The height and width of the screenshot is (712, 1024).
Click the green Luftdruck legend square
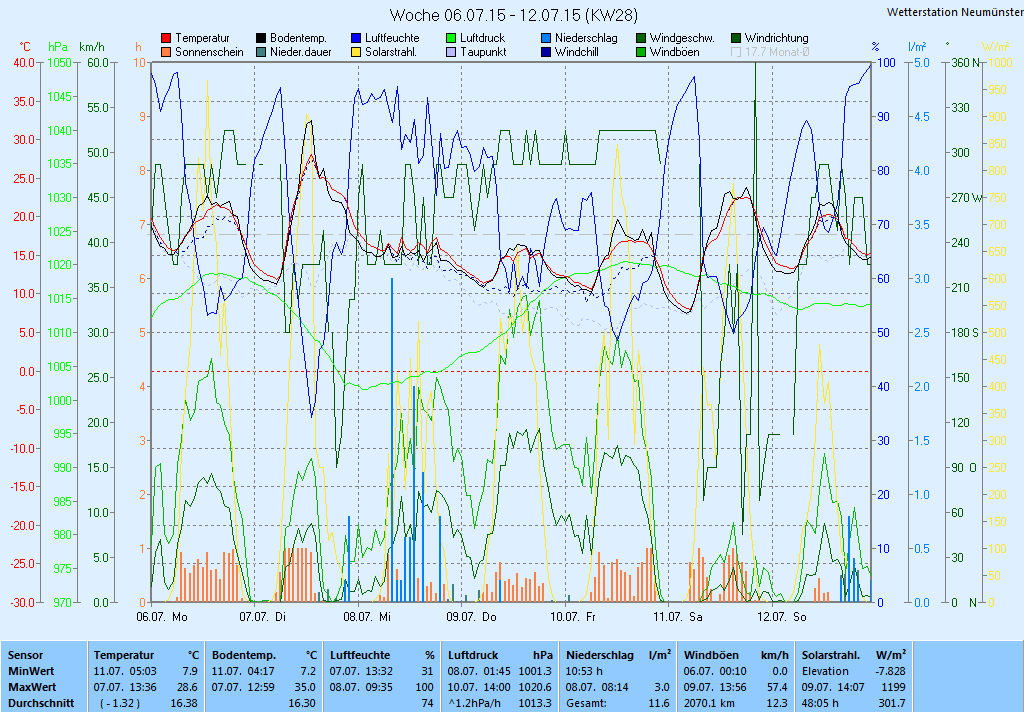[451, 38]
